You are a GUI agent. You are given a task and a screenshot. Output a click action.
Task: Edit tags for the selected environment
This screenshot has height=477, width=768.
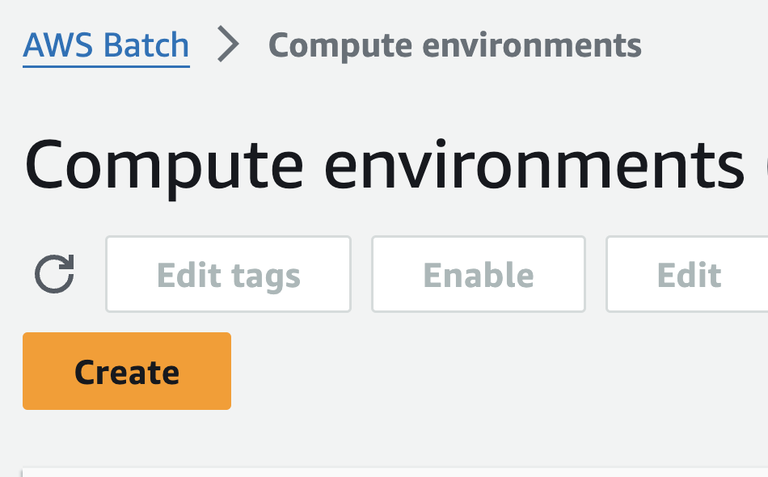(x=228, y=274)
